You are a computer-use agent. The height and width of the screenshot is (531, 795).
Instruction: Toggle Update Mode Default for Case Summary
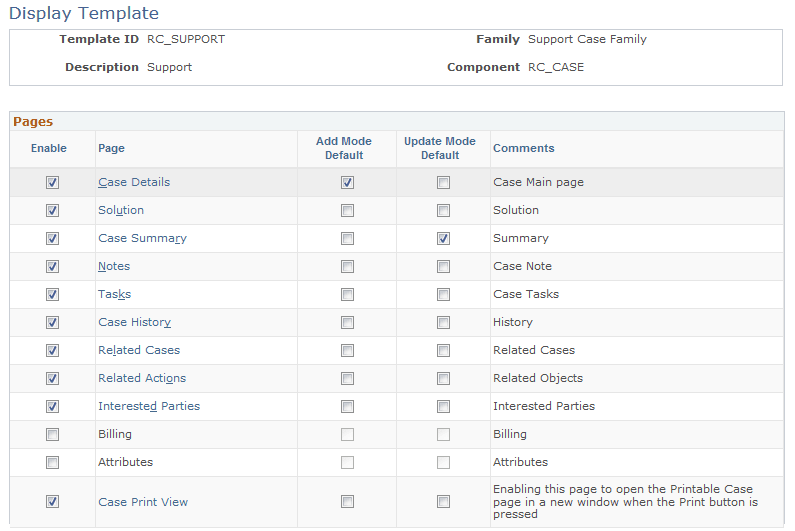[443, 239]
